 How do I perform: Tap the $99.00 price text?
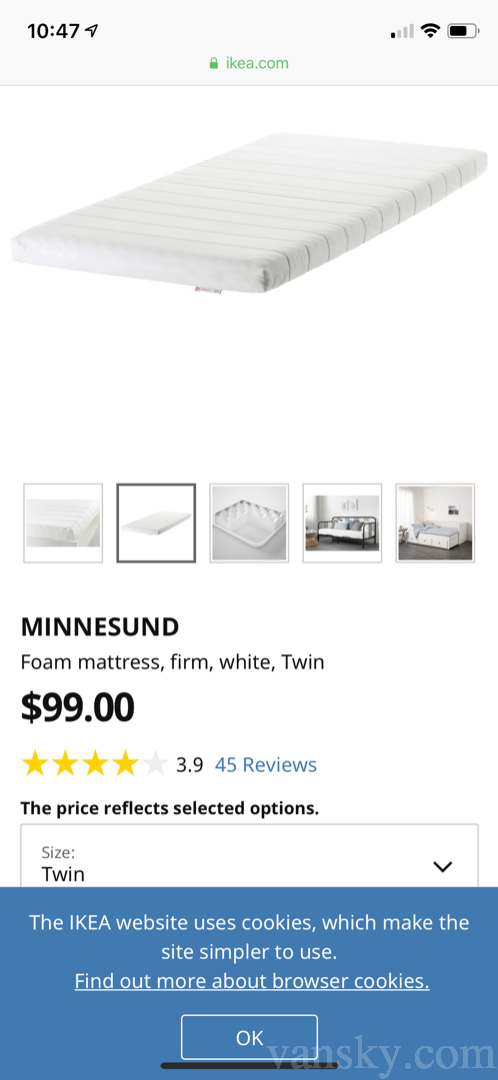(x=78, y=707)
